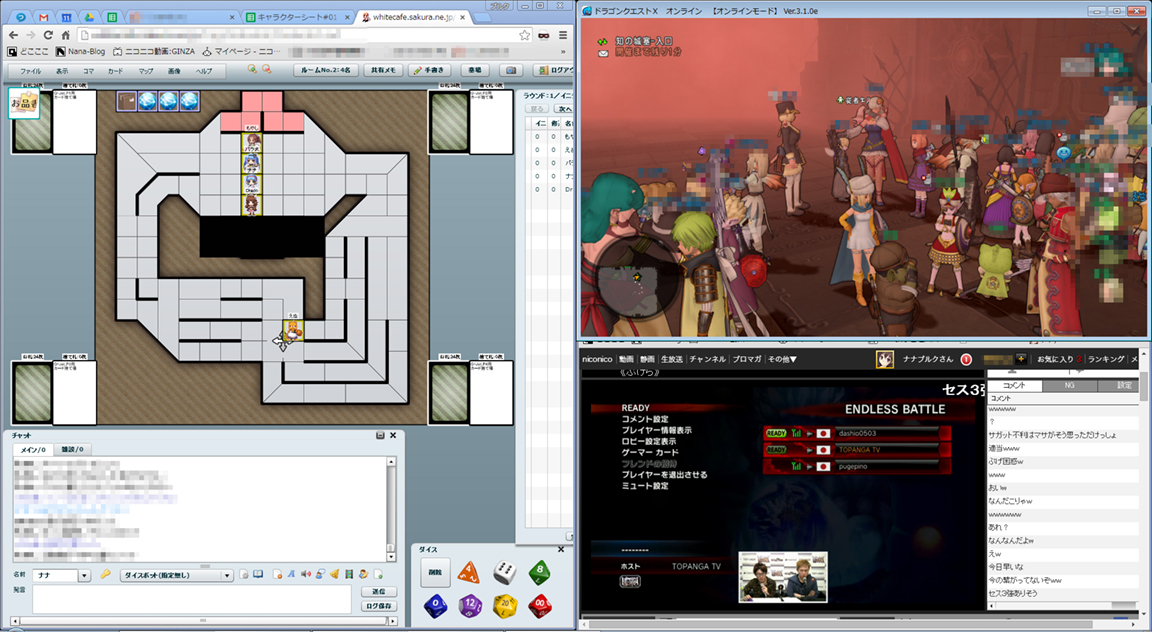Viewport: 1152px width, 632px height.
Task: Open the カード menu
Action: click(115, 71)
